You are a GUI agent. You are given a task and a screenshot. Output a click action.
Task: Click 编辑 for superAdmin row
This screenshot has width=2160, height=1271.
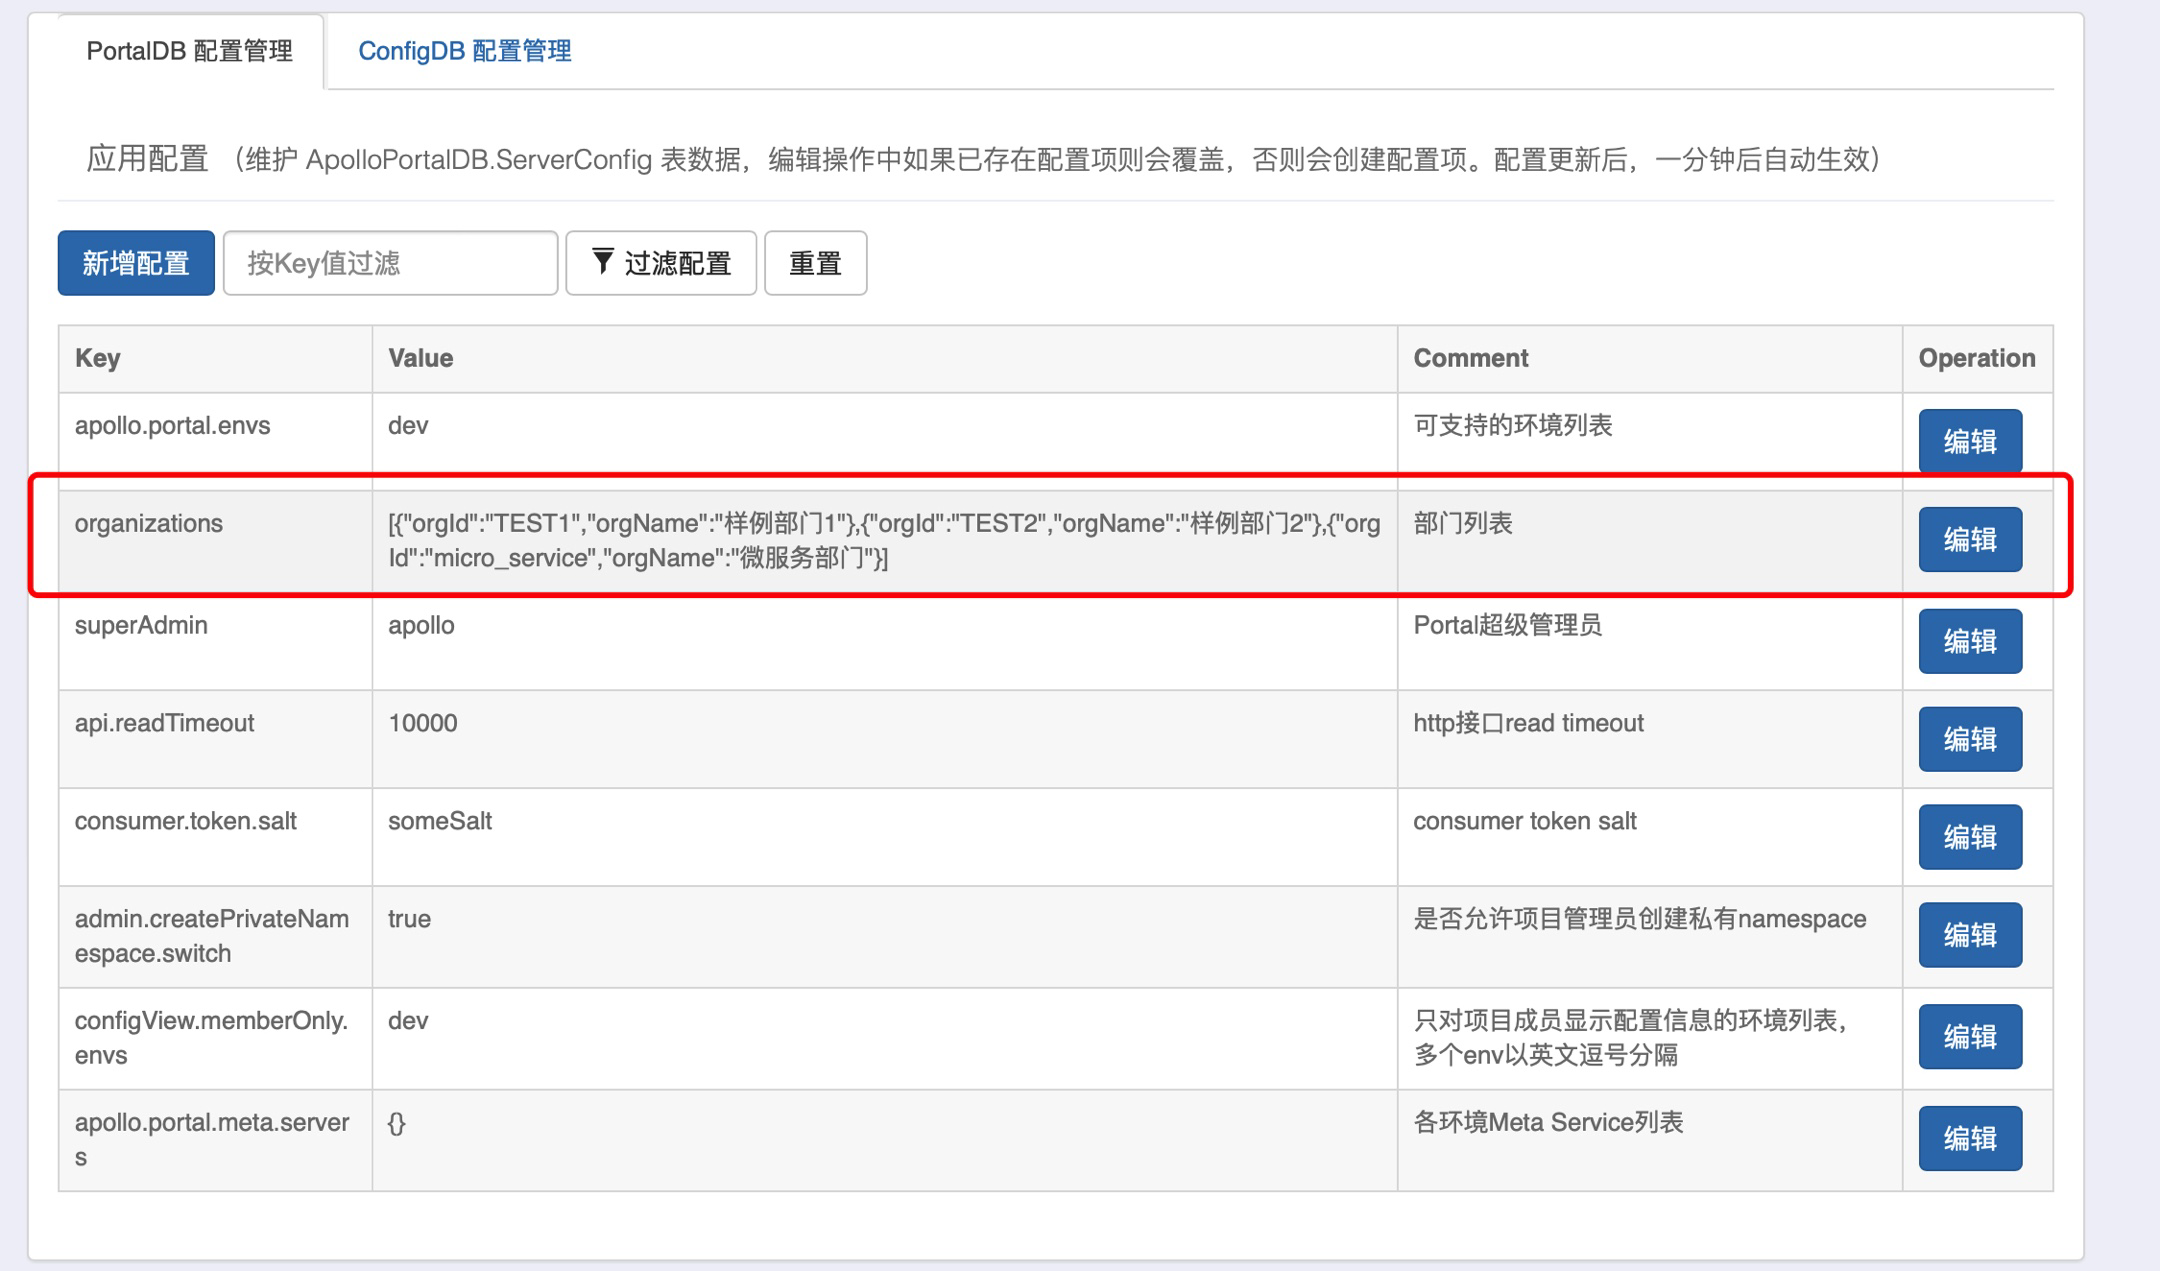click(x=1969, y=641)
